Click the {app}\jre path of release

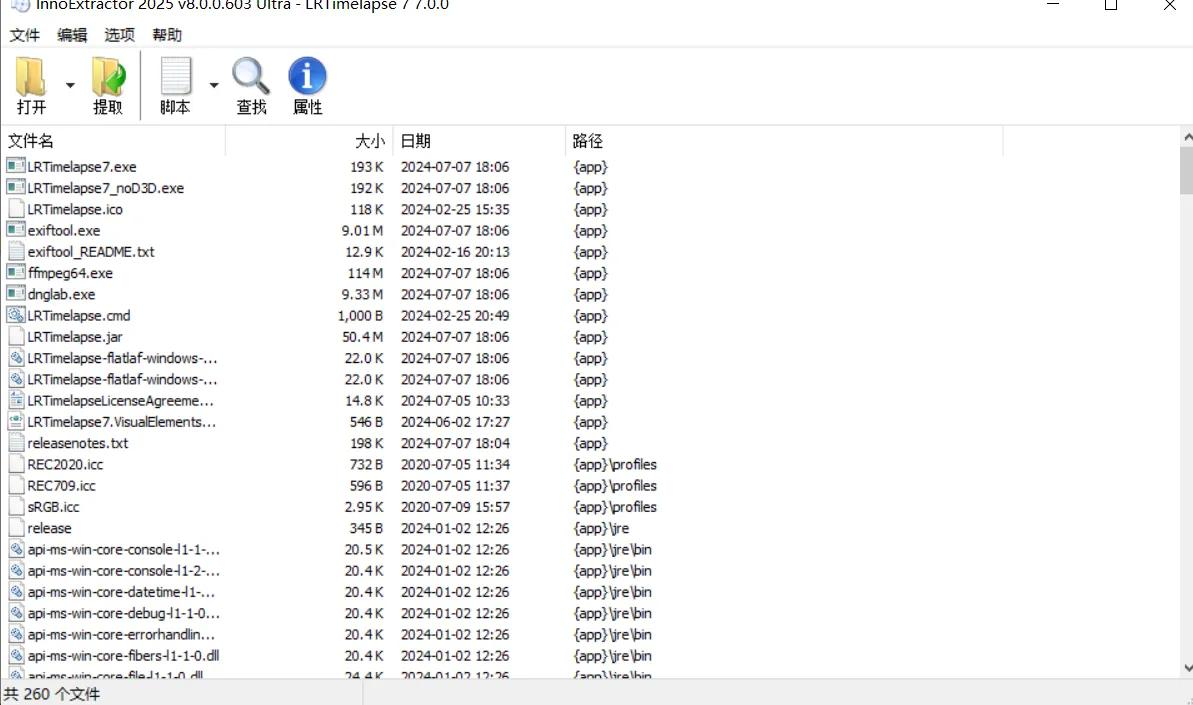[601, 528]
